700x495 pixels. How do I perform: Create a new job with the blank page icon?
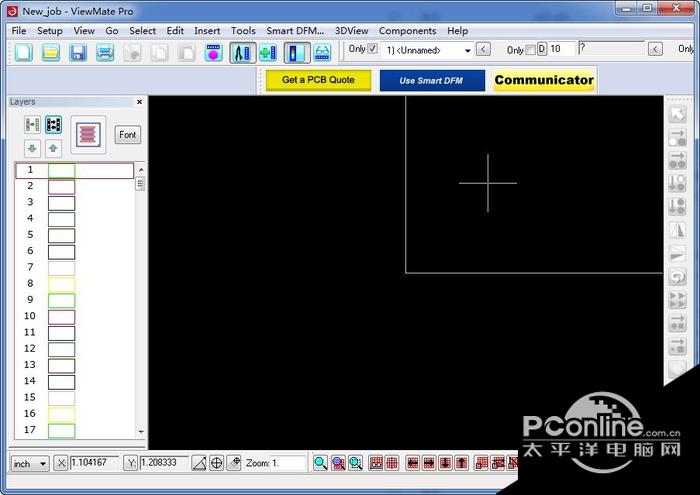tap(24, 52)
